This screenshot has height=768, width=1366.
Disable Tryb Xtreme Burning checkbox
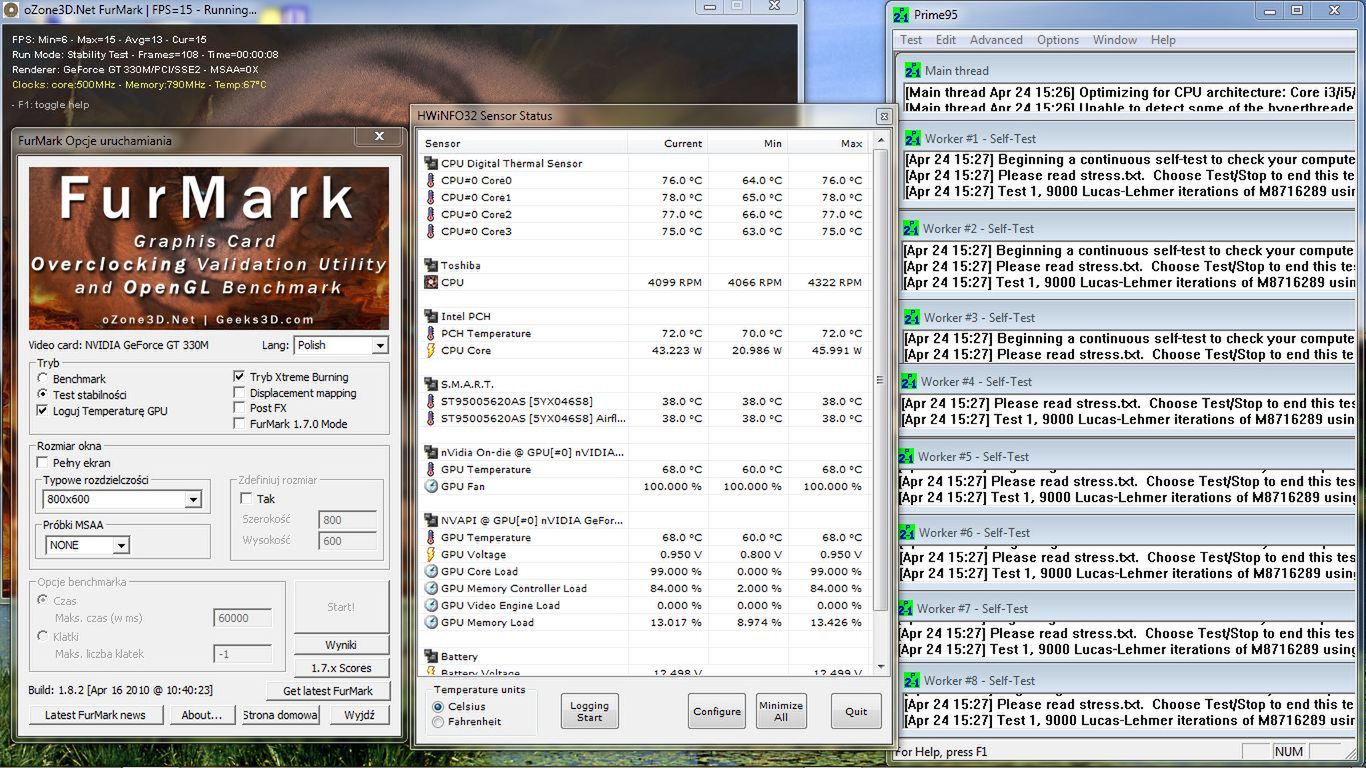click(x=239, y=377)
